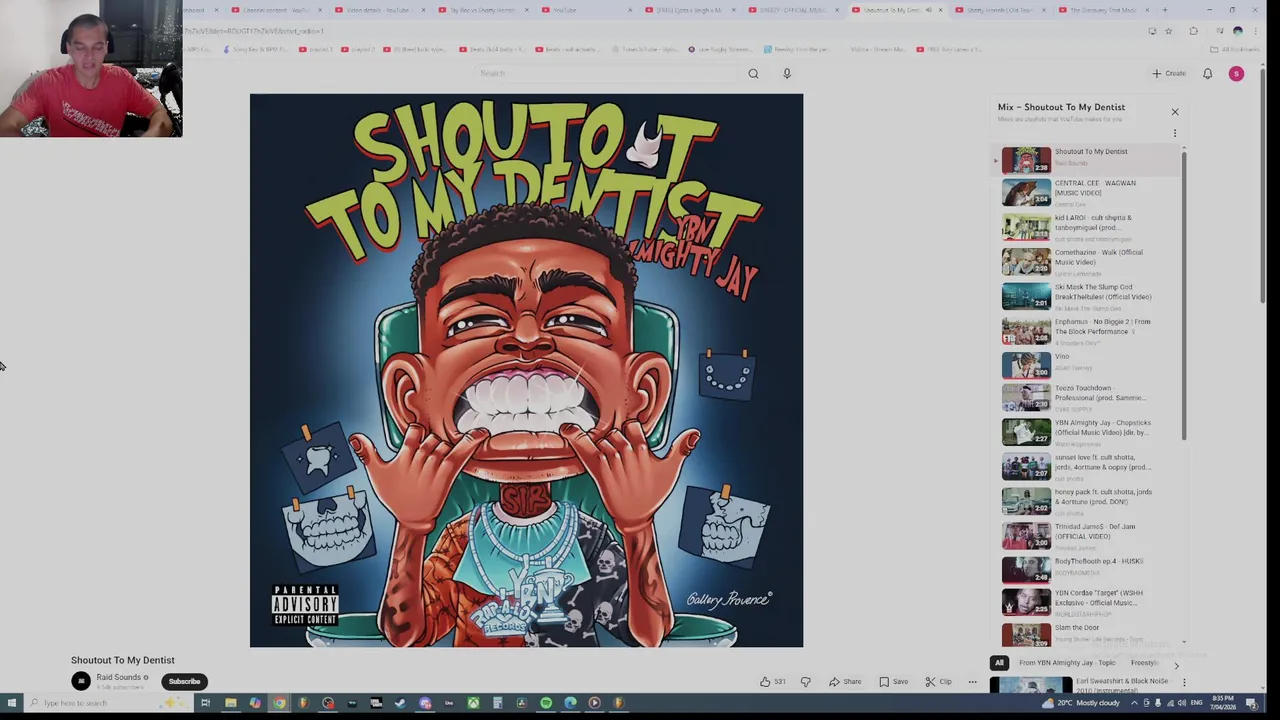Open the notifications bell
The width and height of the screenshot is (1280, 720).
pos(1207,73)
